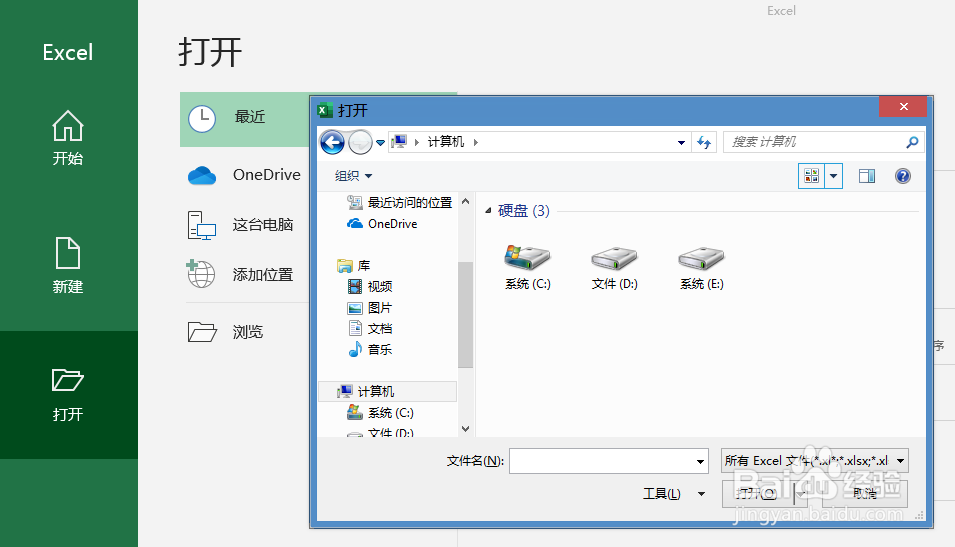955x547 pixels.
Task: Open the 组织 menu
Action: [x=353, y=176]
